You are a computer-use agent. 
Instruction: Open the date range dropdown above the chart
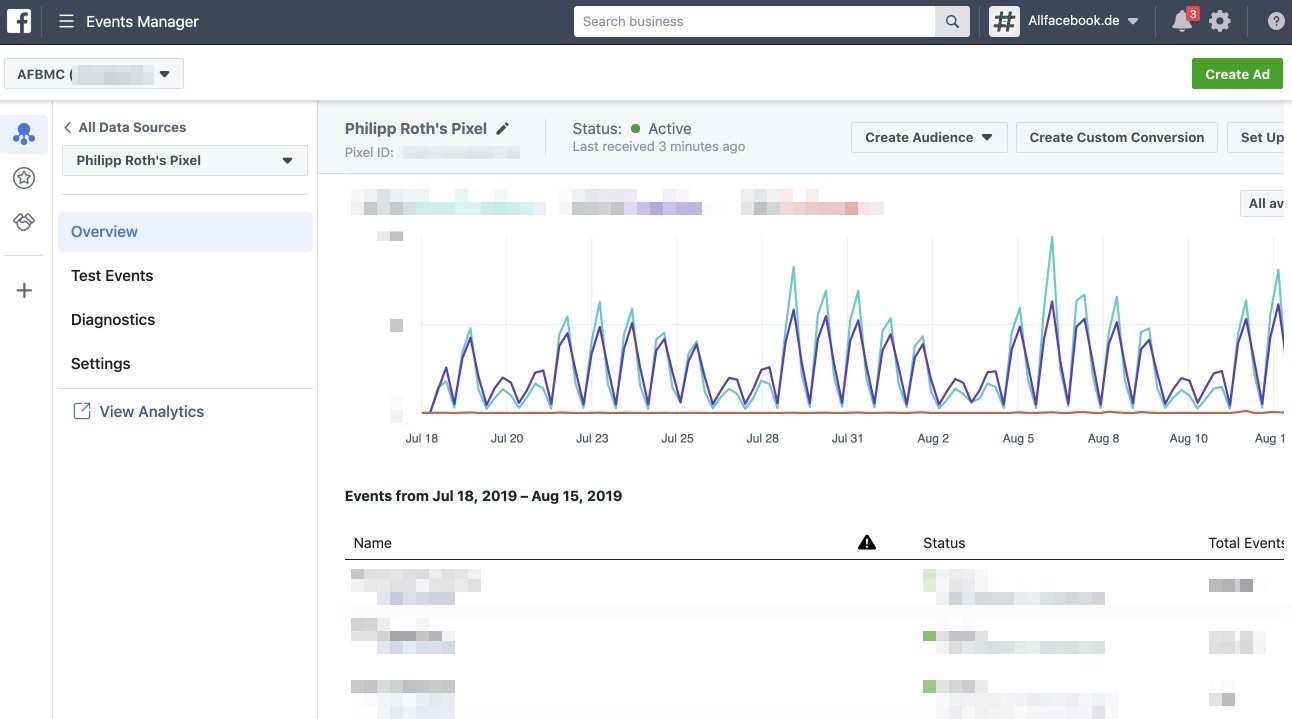[1262, 203]
